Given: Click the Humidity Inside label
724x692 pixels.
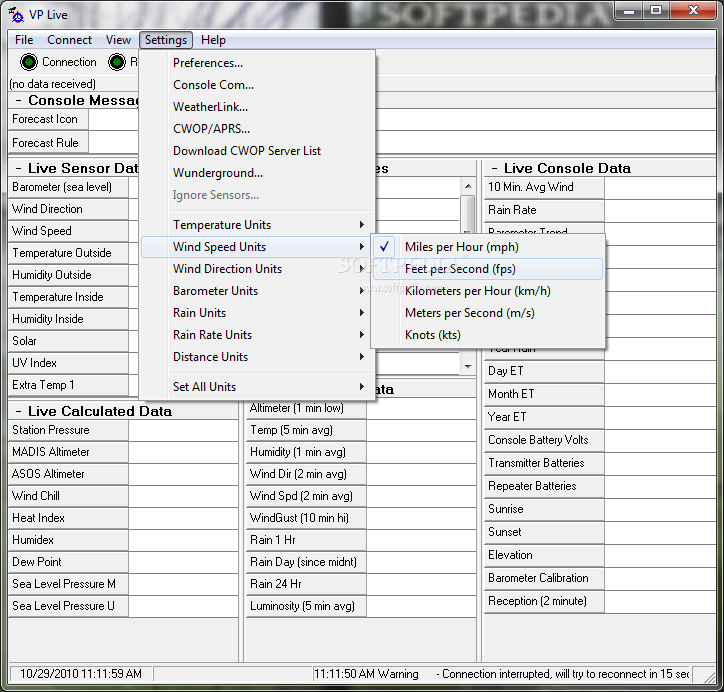Looking at the screenshot, I should (68, 319).
